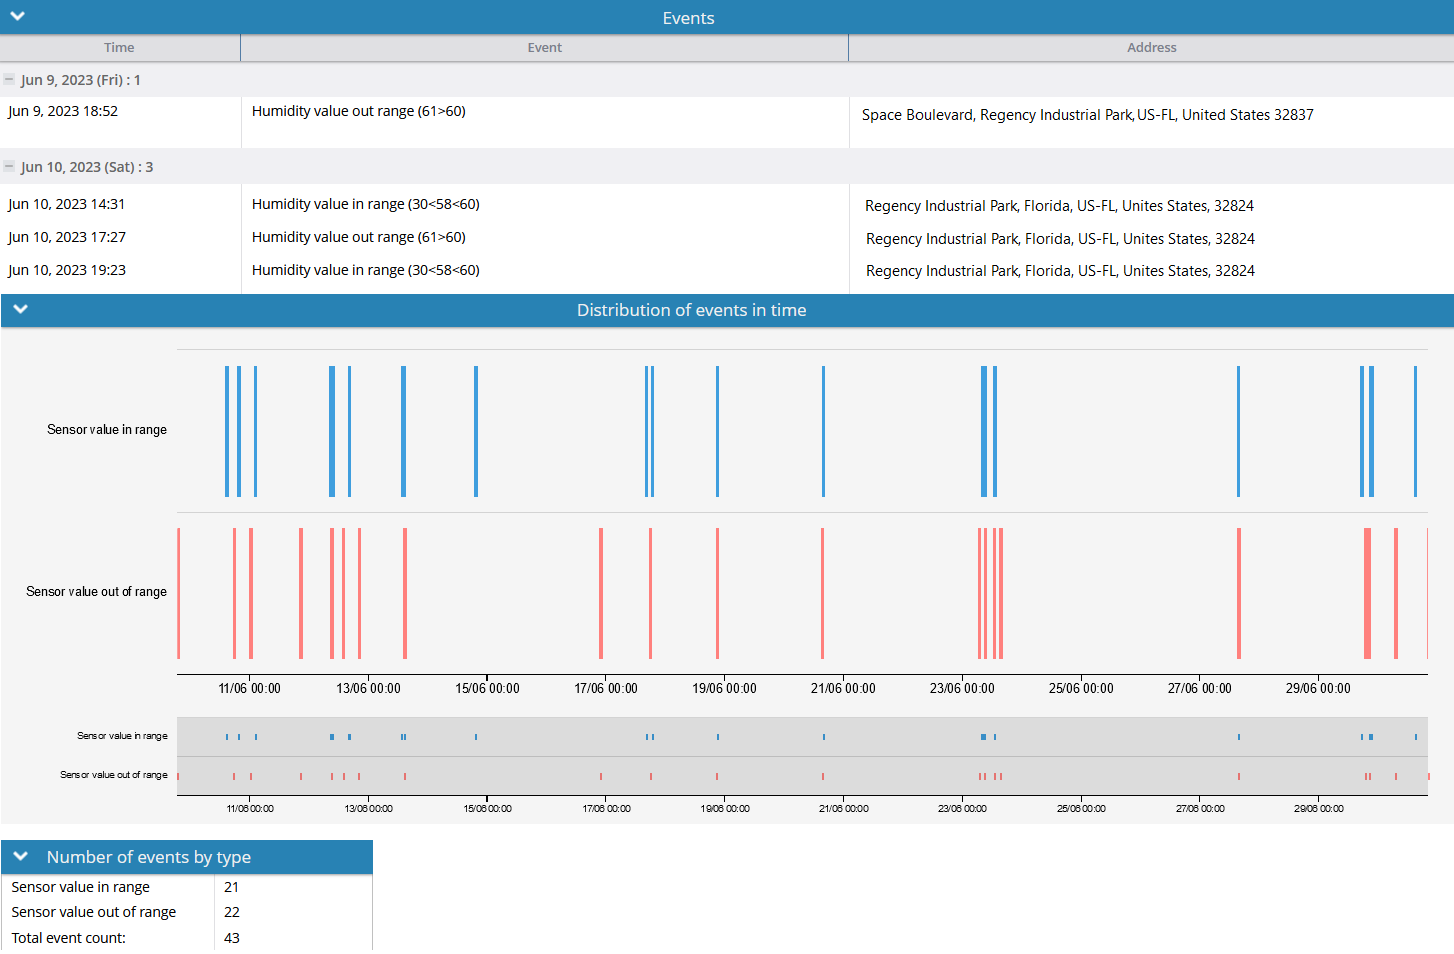Click the Jun 9 'Humidity value out range (61>60)' event
Image resolution: width=1454 pixels, height=954 pixels.
[359, 111]
